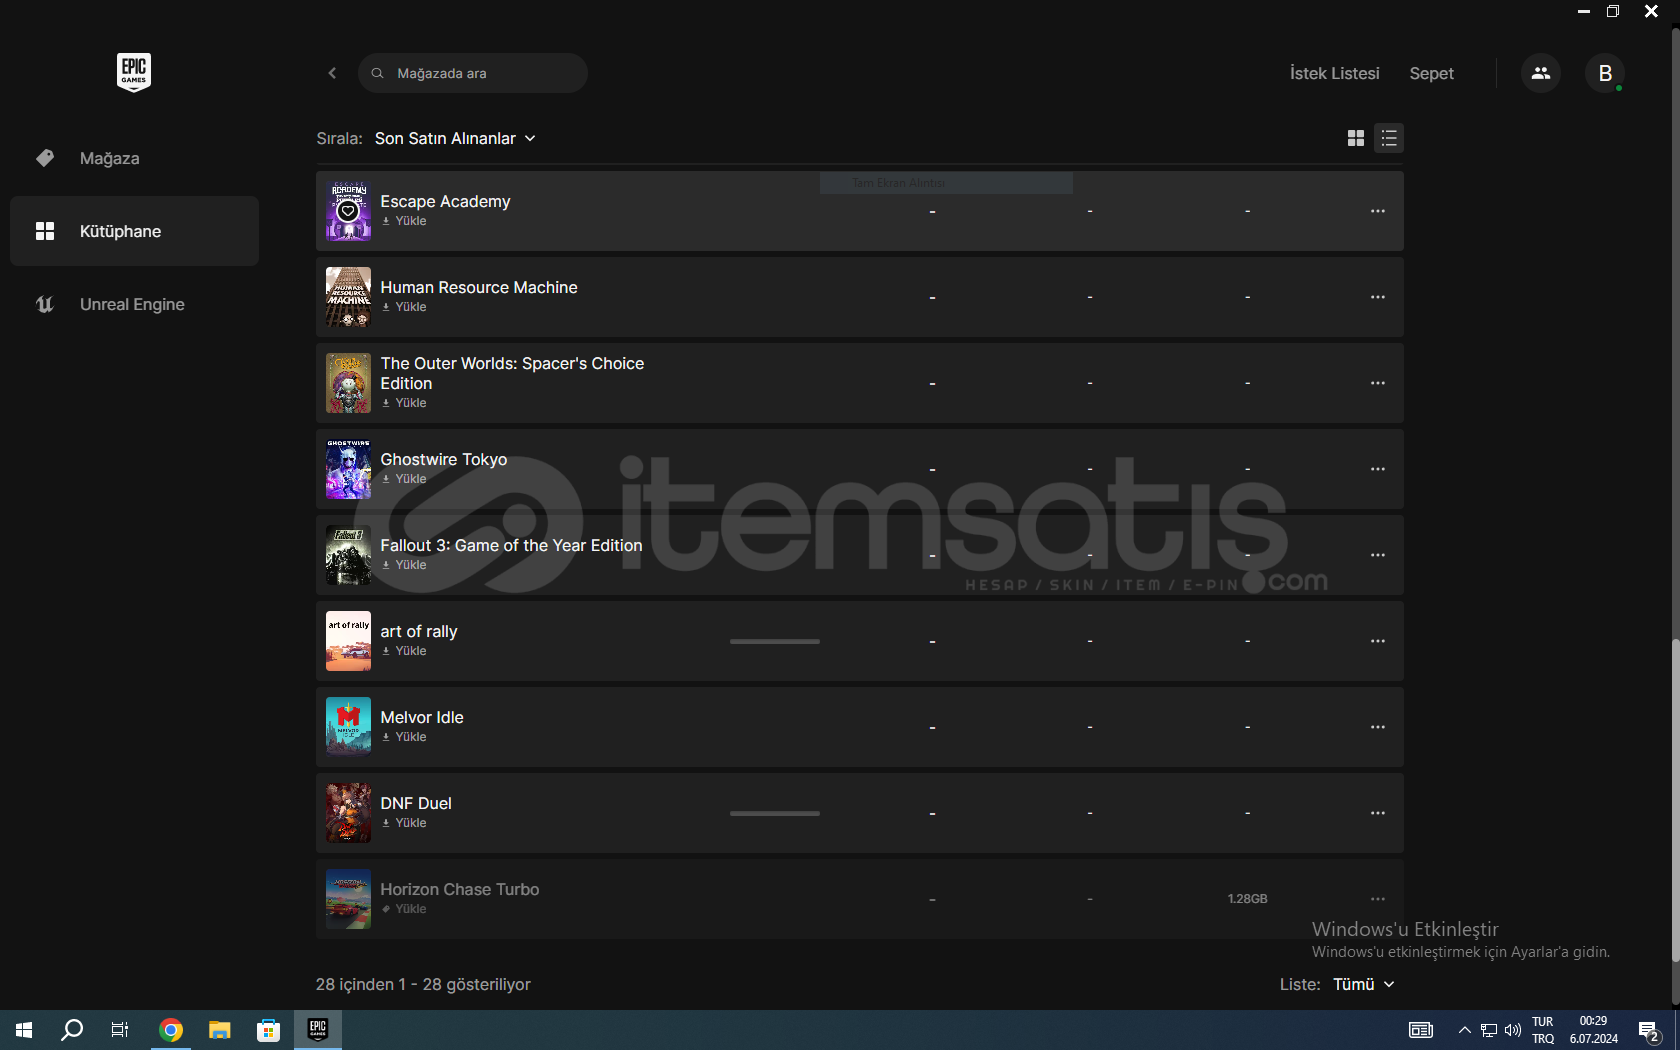Viewport: 1680px width, 1050px height.
Task: Click the library vertical scrollbar
Action: [1675, 800]
